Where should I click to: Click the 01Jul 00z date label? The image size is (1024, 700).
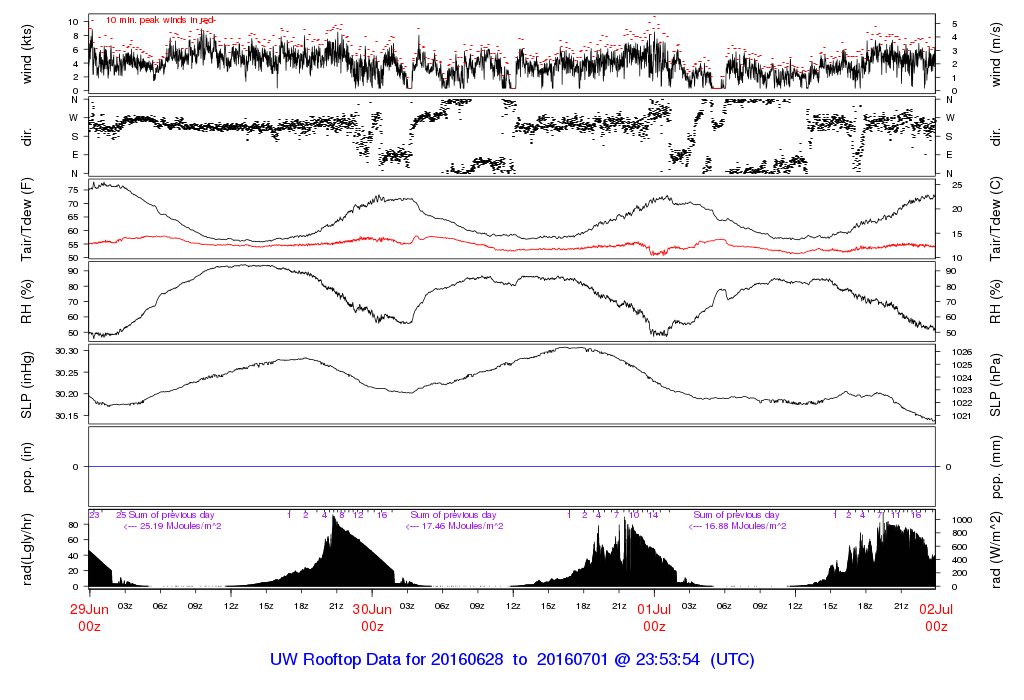click(654, 617)
